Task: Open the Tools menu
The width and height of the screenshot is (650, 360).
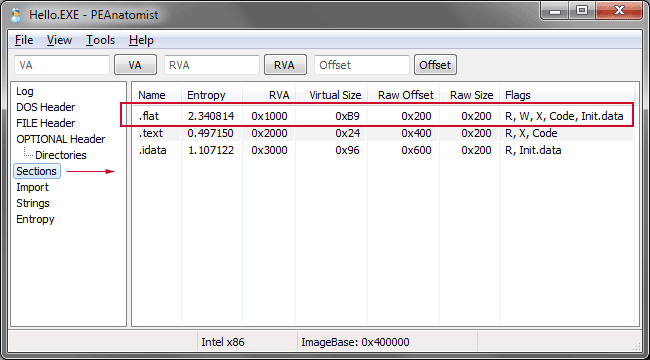Action: (x=100, y=40)
